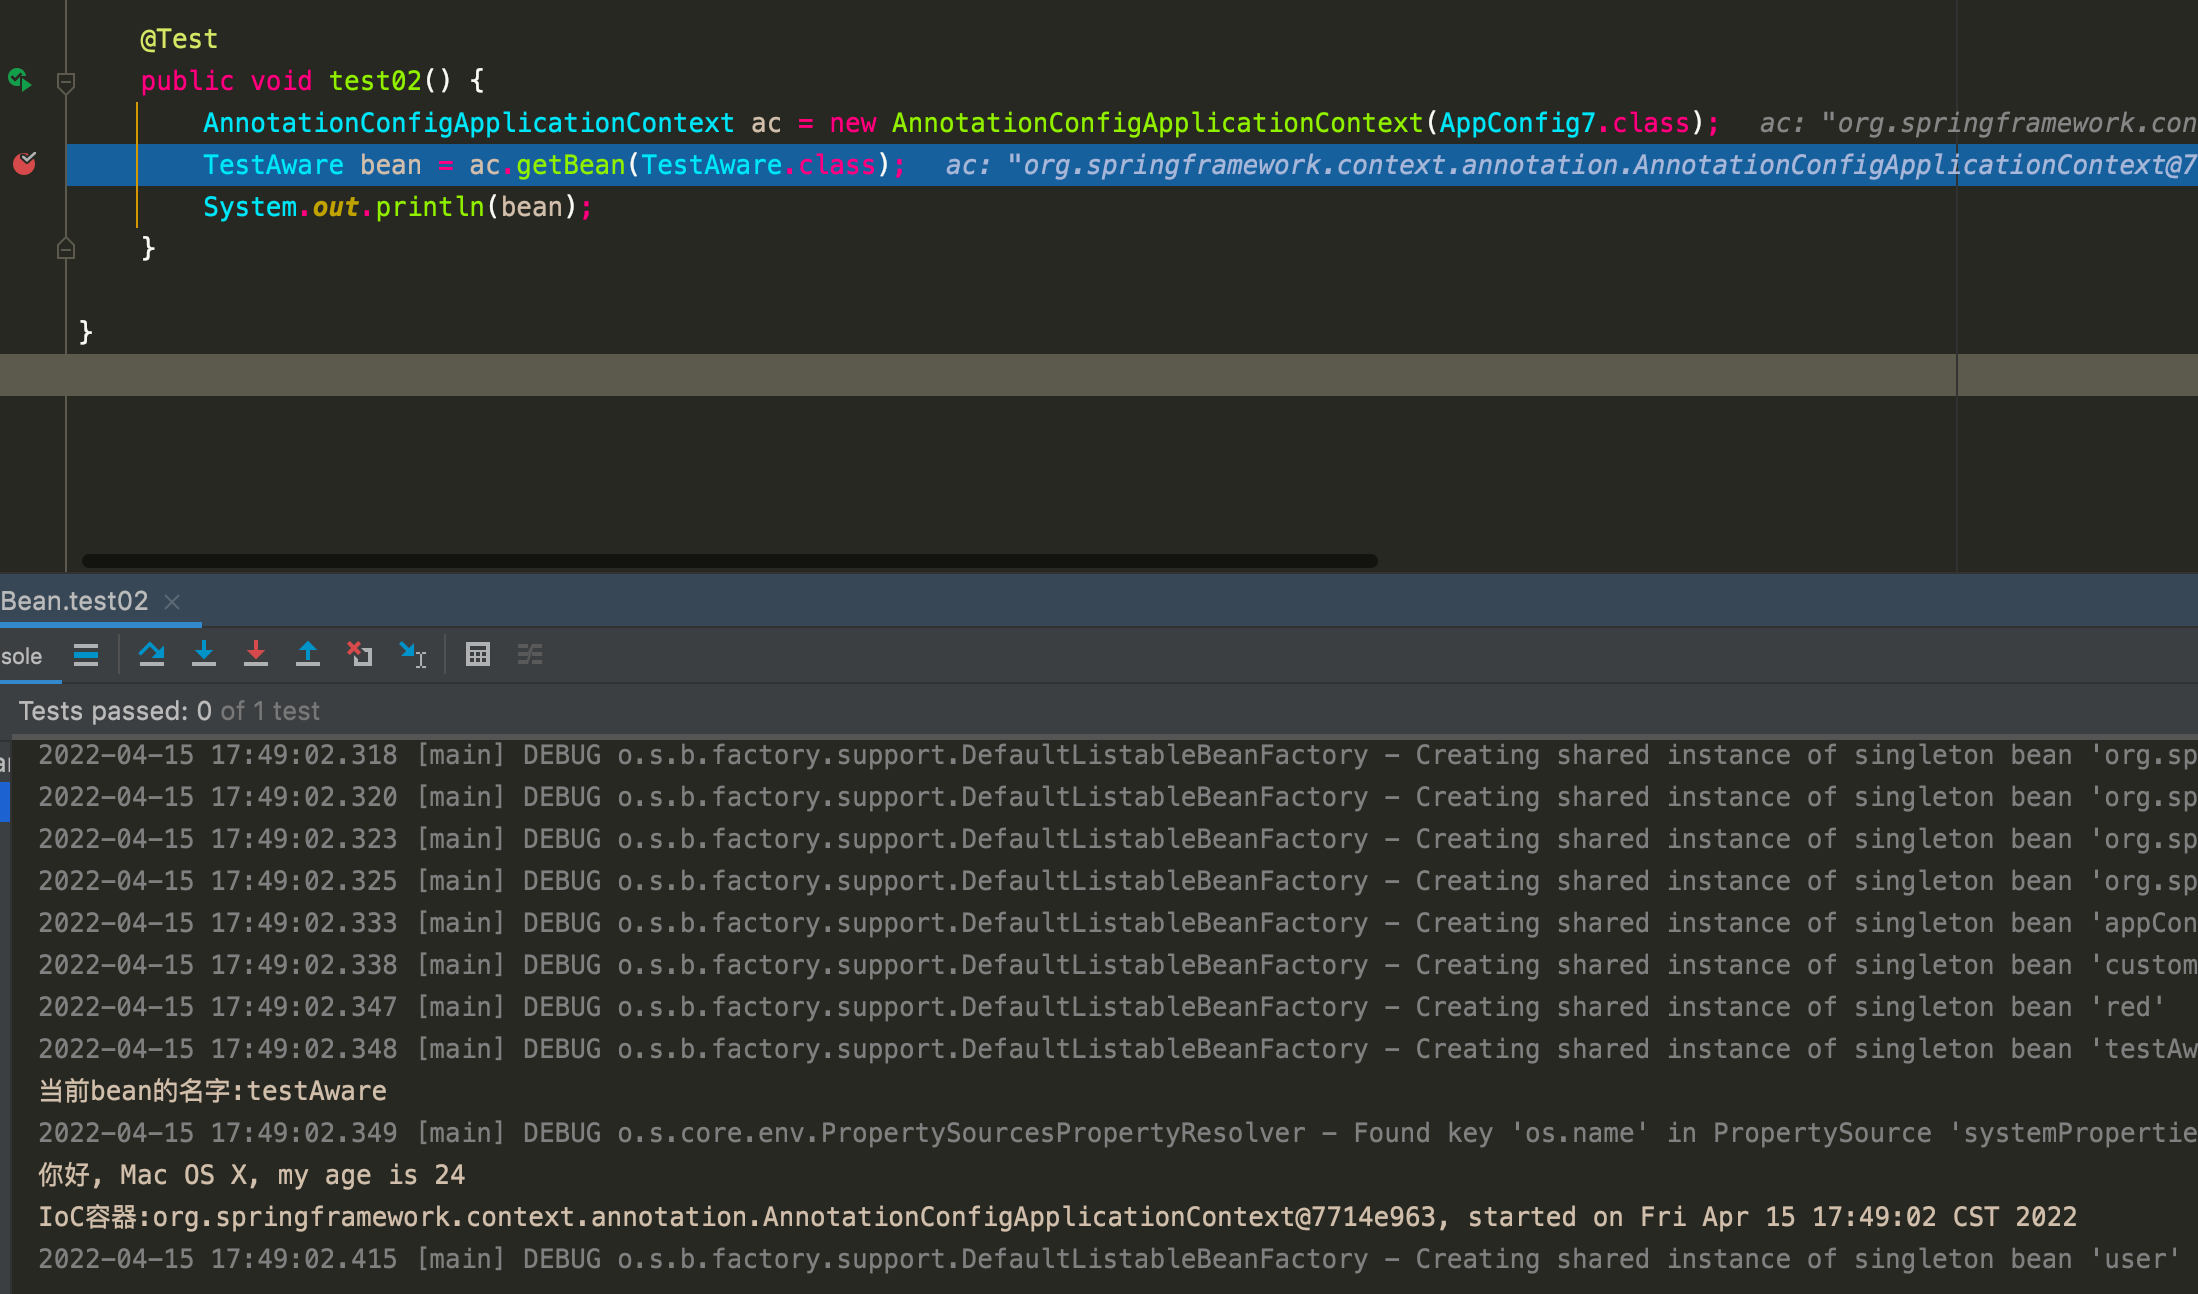Select the Bean.test02 debug session tab

pos(75,601)
